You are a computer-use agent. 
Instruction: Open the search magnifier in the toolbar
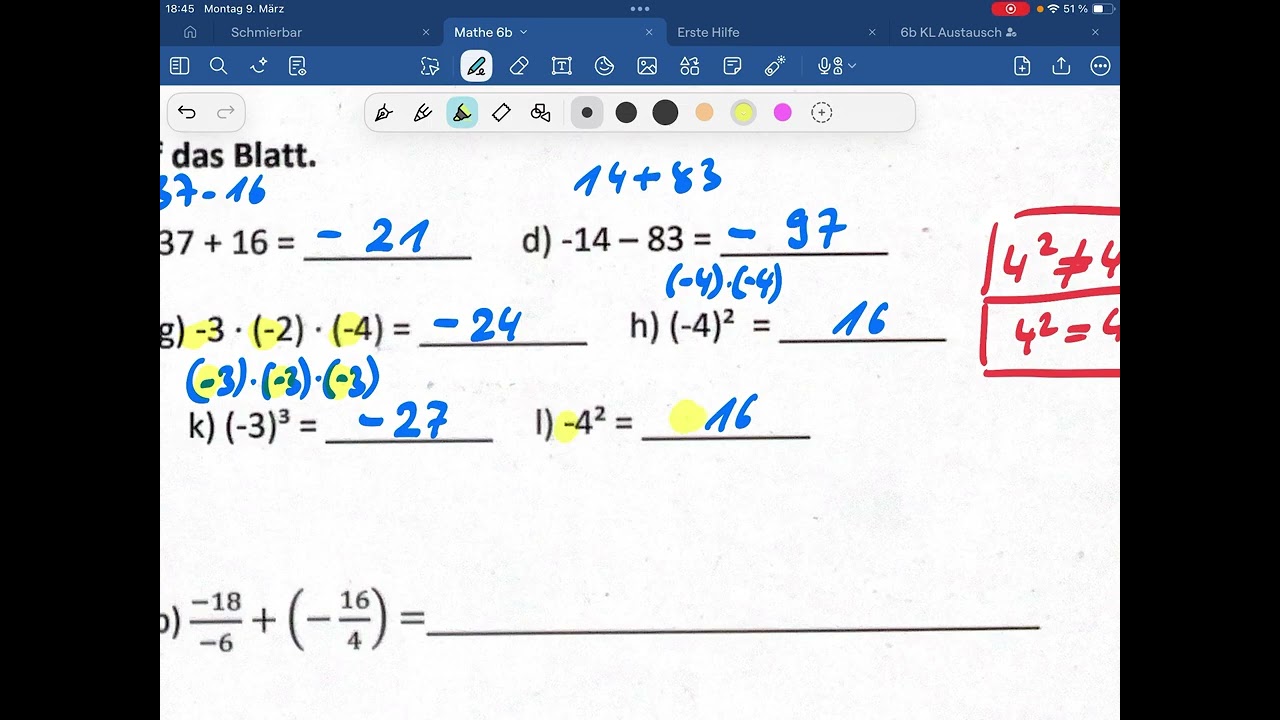(x=218, y=66)
